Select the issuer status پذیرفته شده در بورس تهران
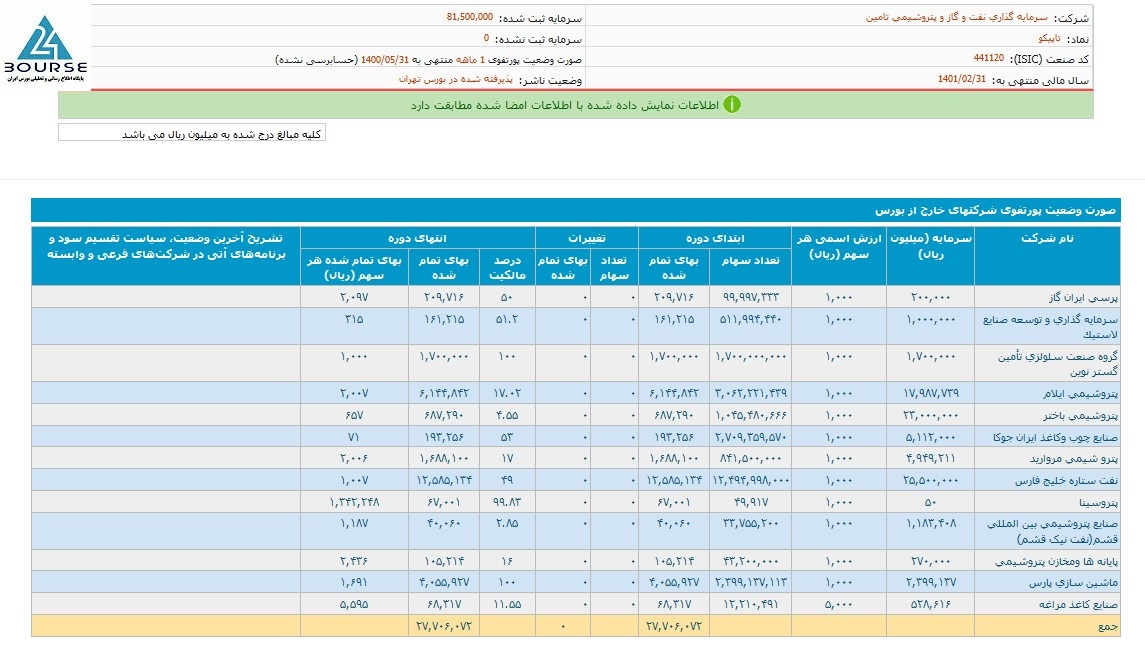 456,79
